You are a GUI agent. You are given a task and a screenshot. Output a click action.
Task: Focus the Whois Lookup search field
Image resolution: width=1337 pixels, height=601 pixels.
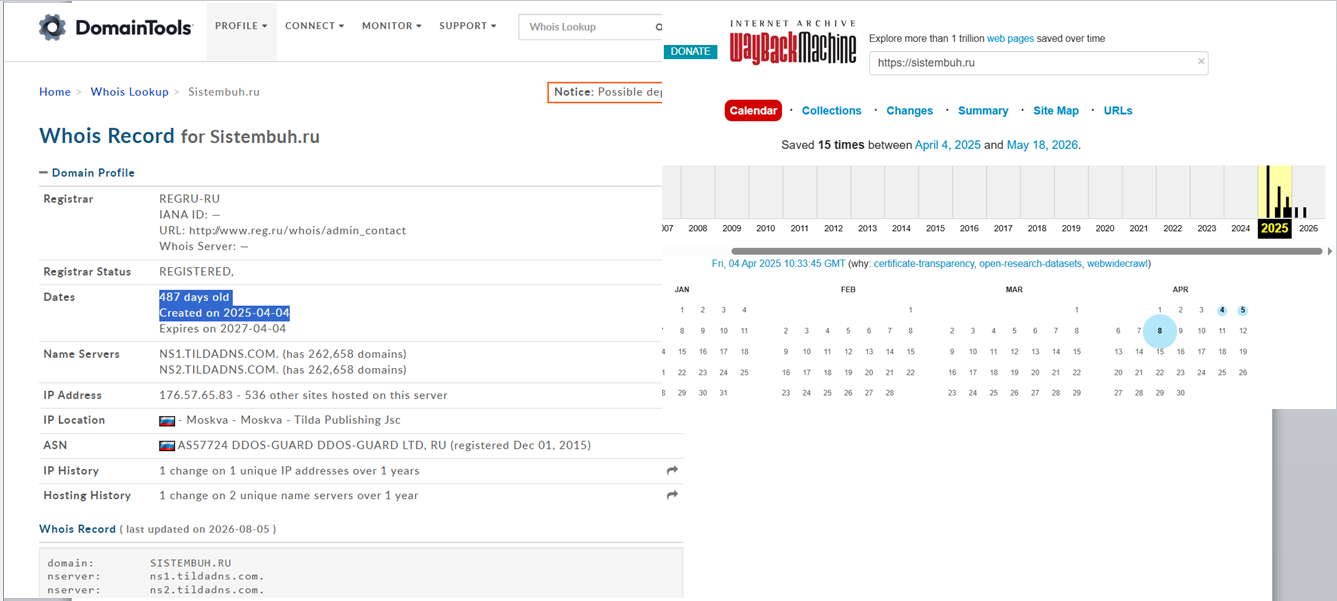point(590,27)
